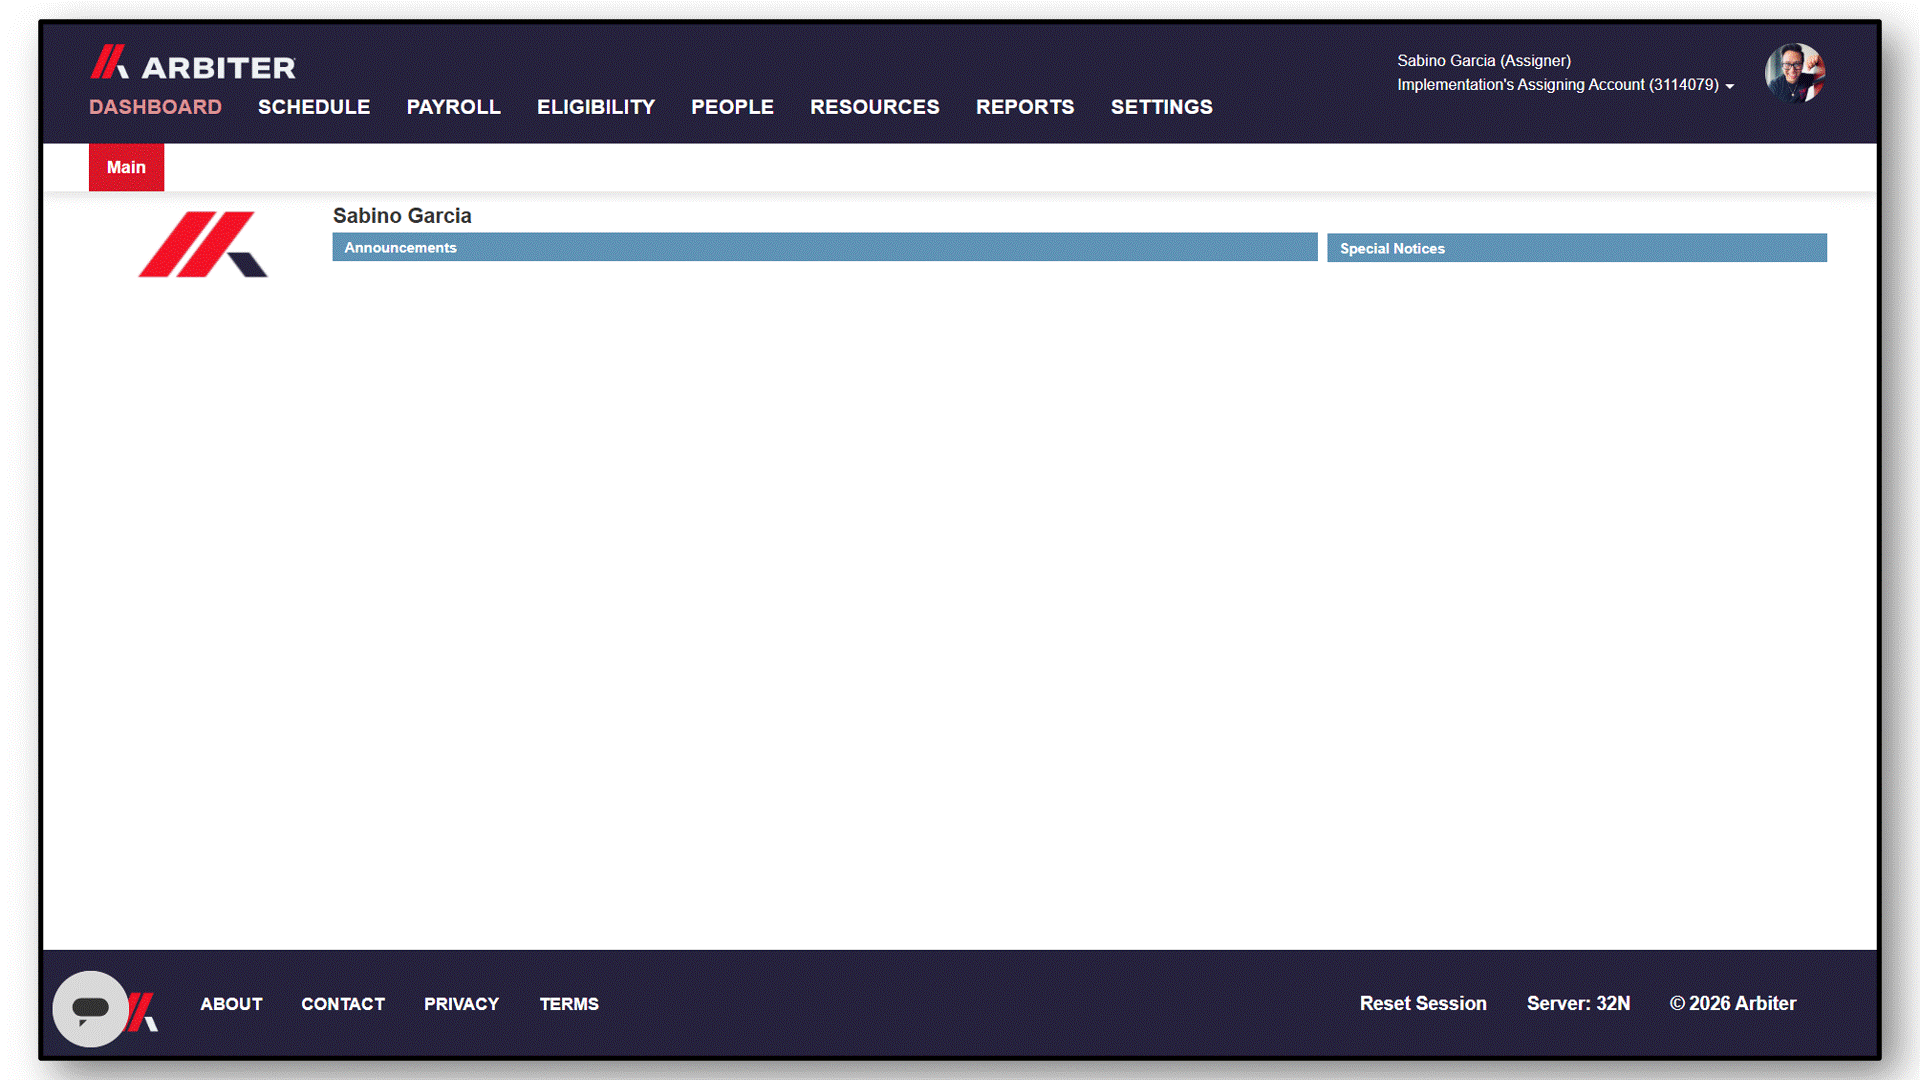Viewport: 1920px width, 1080px height.
Task: Open the Reports menu
Action: coord(1025,107)
